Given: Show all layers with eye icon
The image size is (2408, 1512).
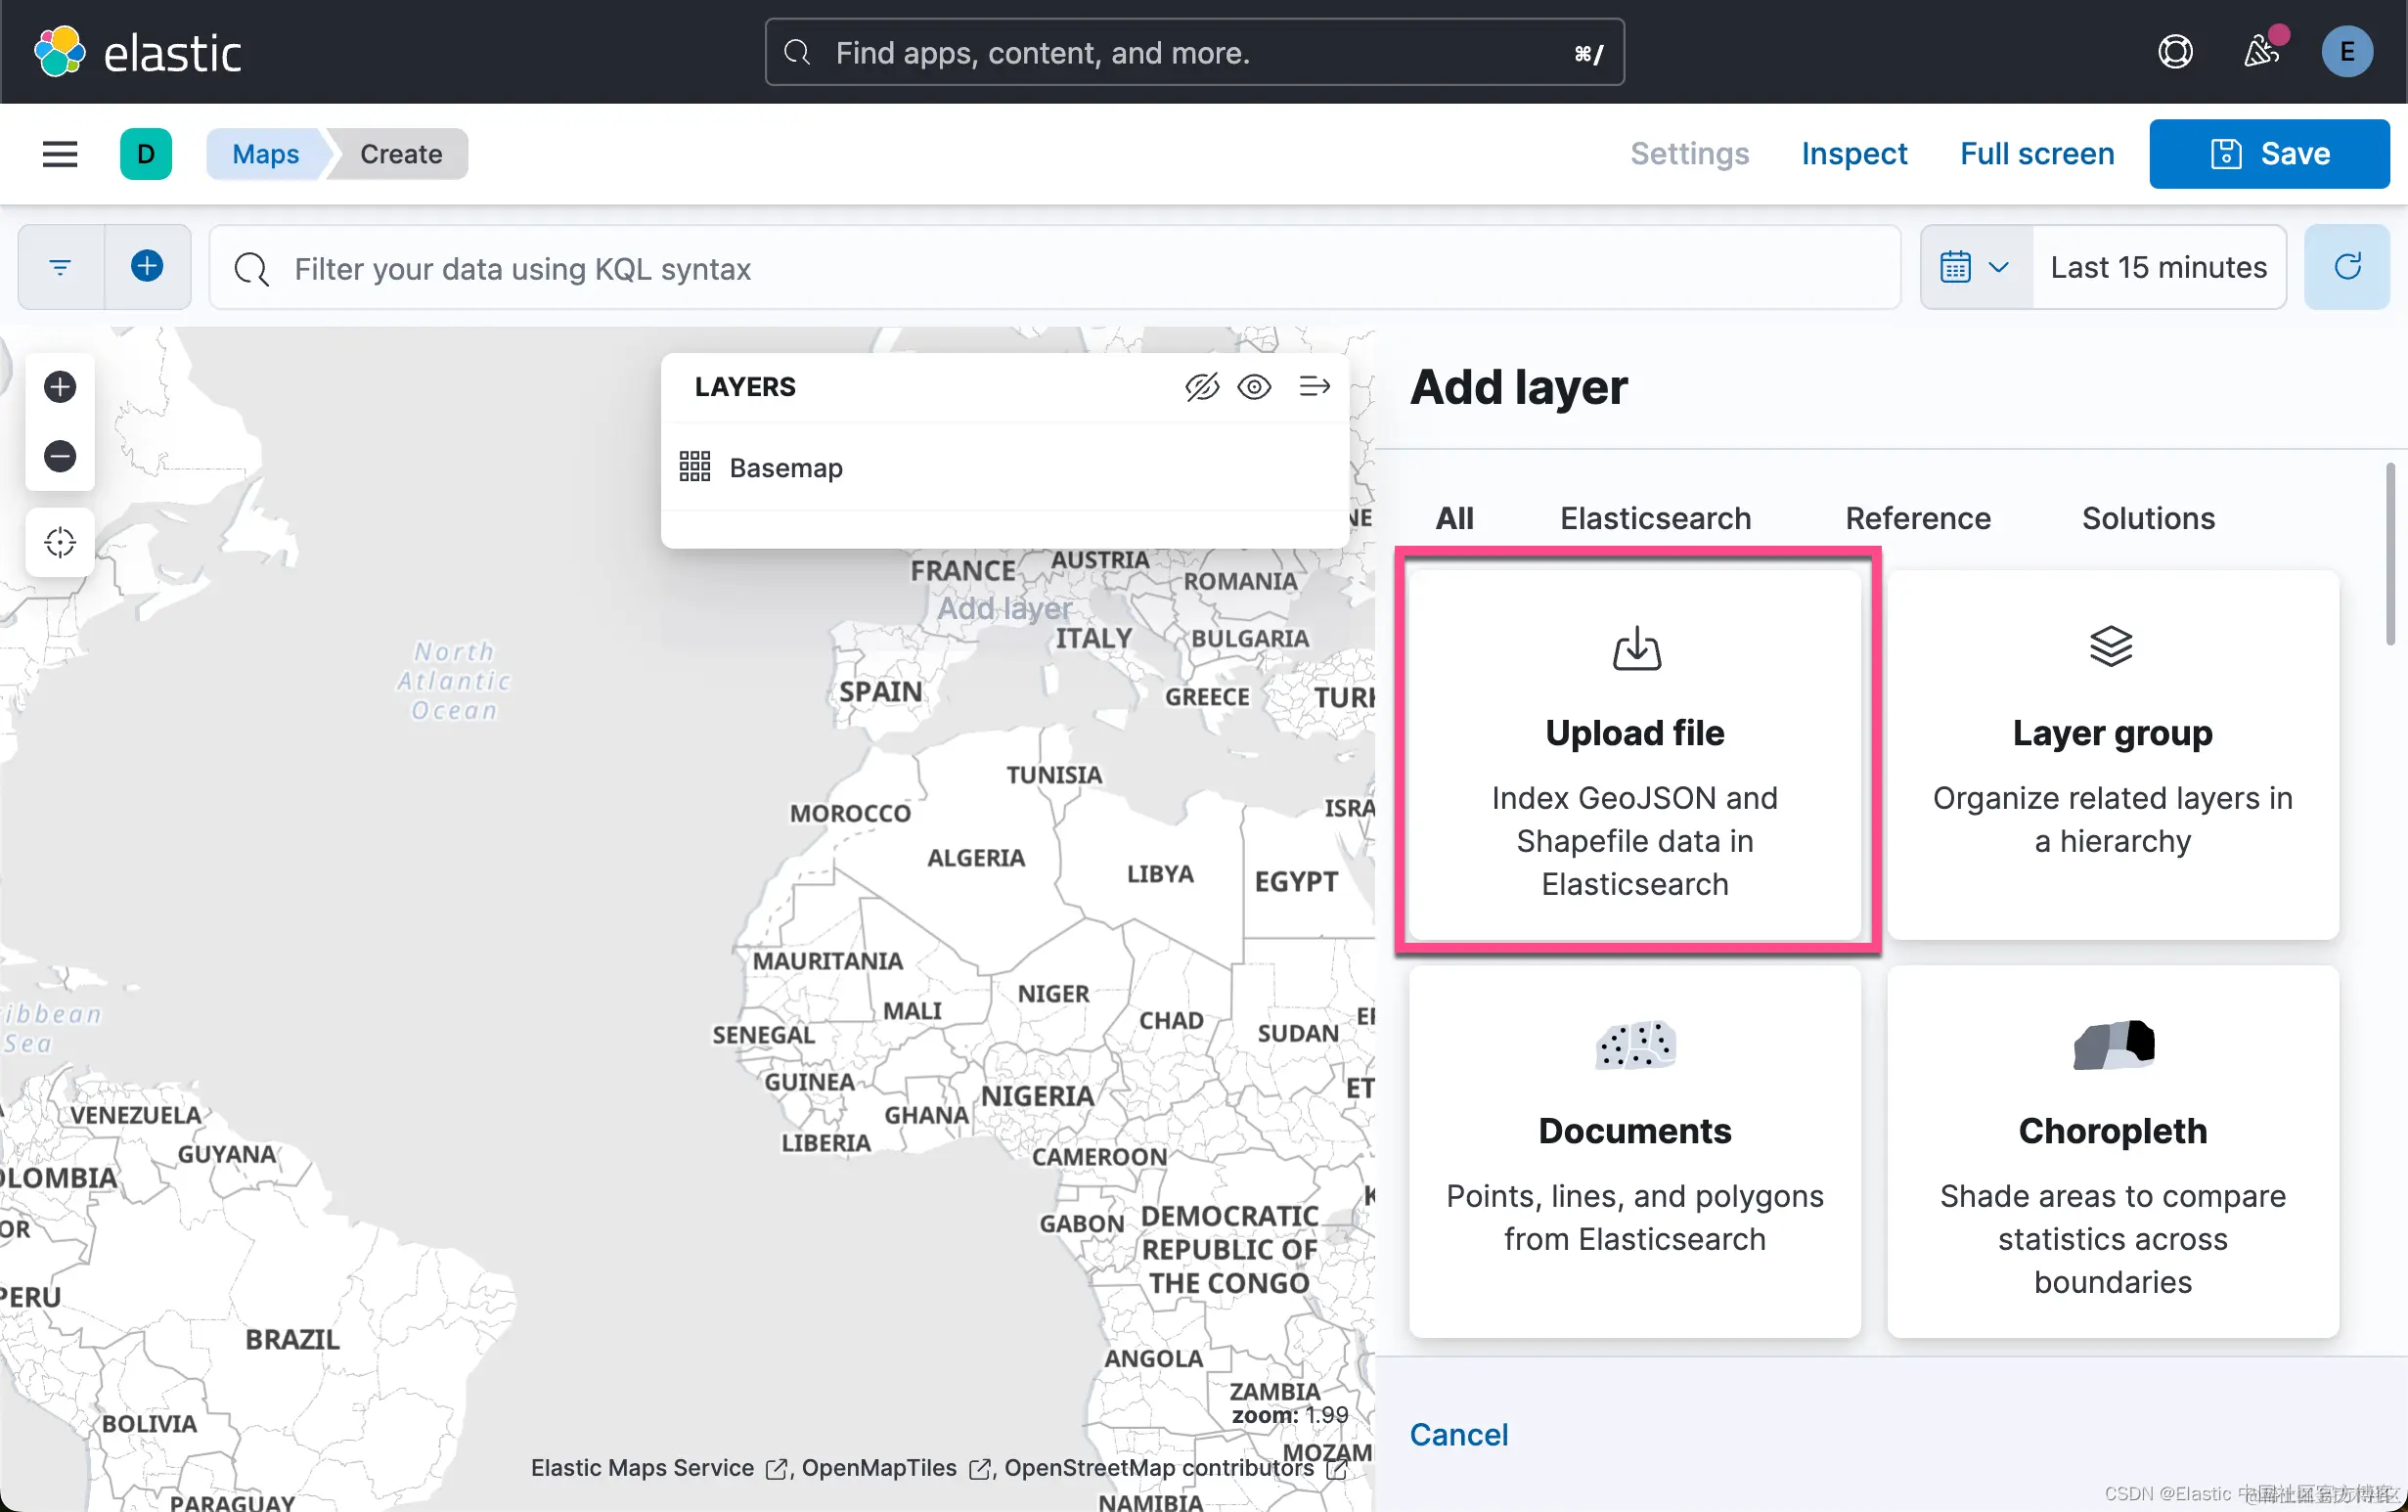Looking at the screenshot, I should click(x=1254, y=387).
